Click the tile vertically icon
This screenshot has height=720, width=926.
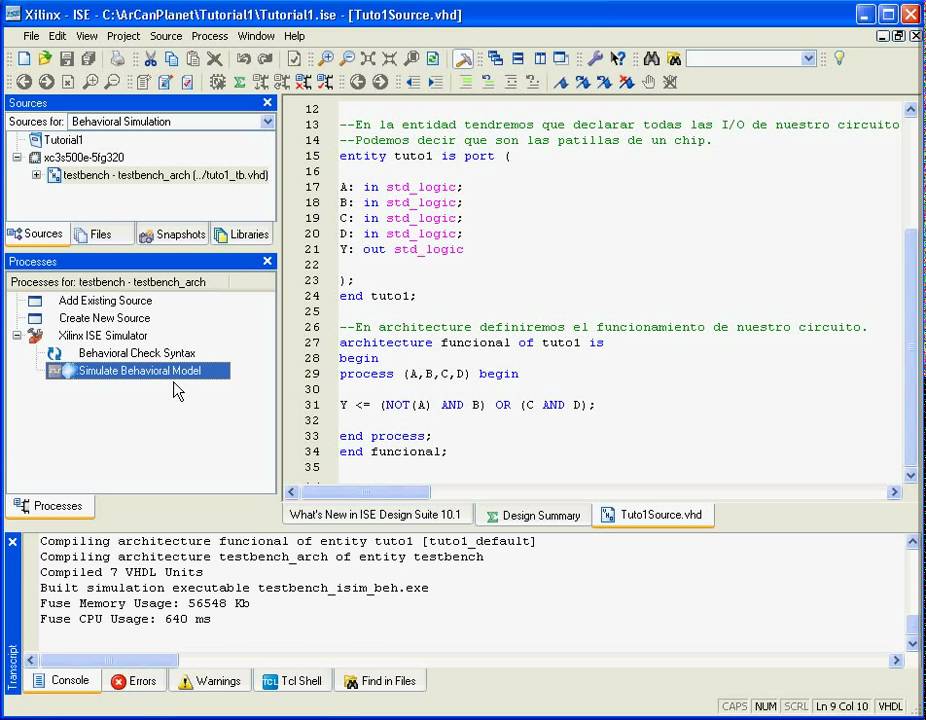[x=540, y=58]
